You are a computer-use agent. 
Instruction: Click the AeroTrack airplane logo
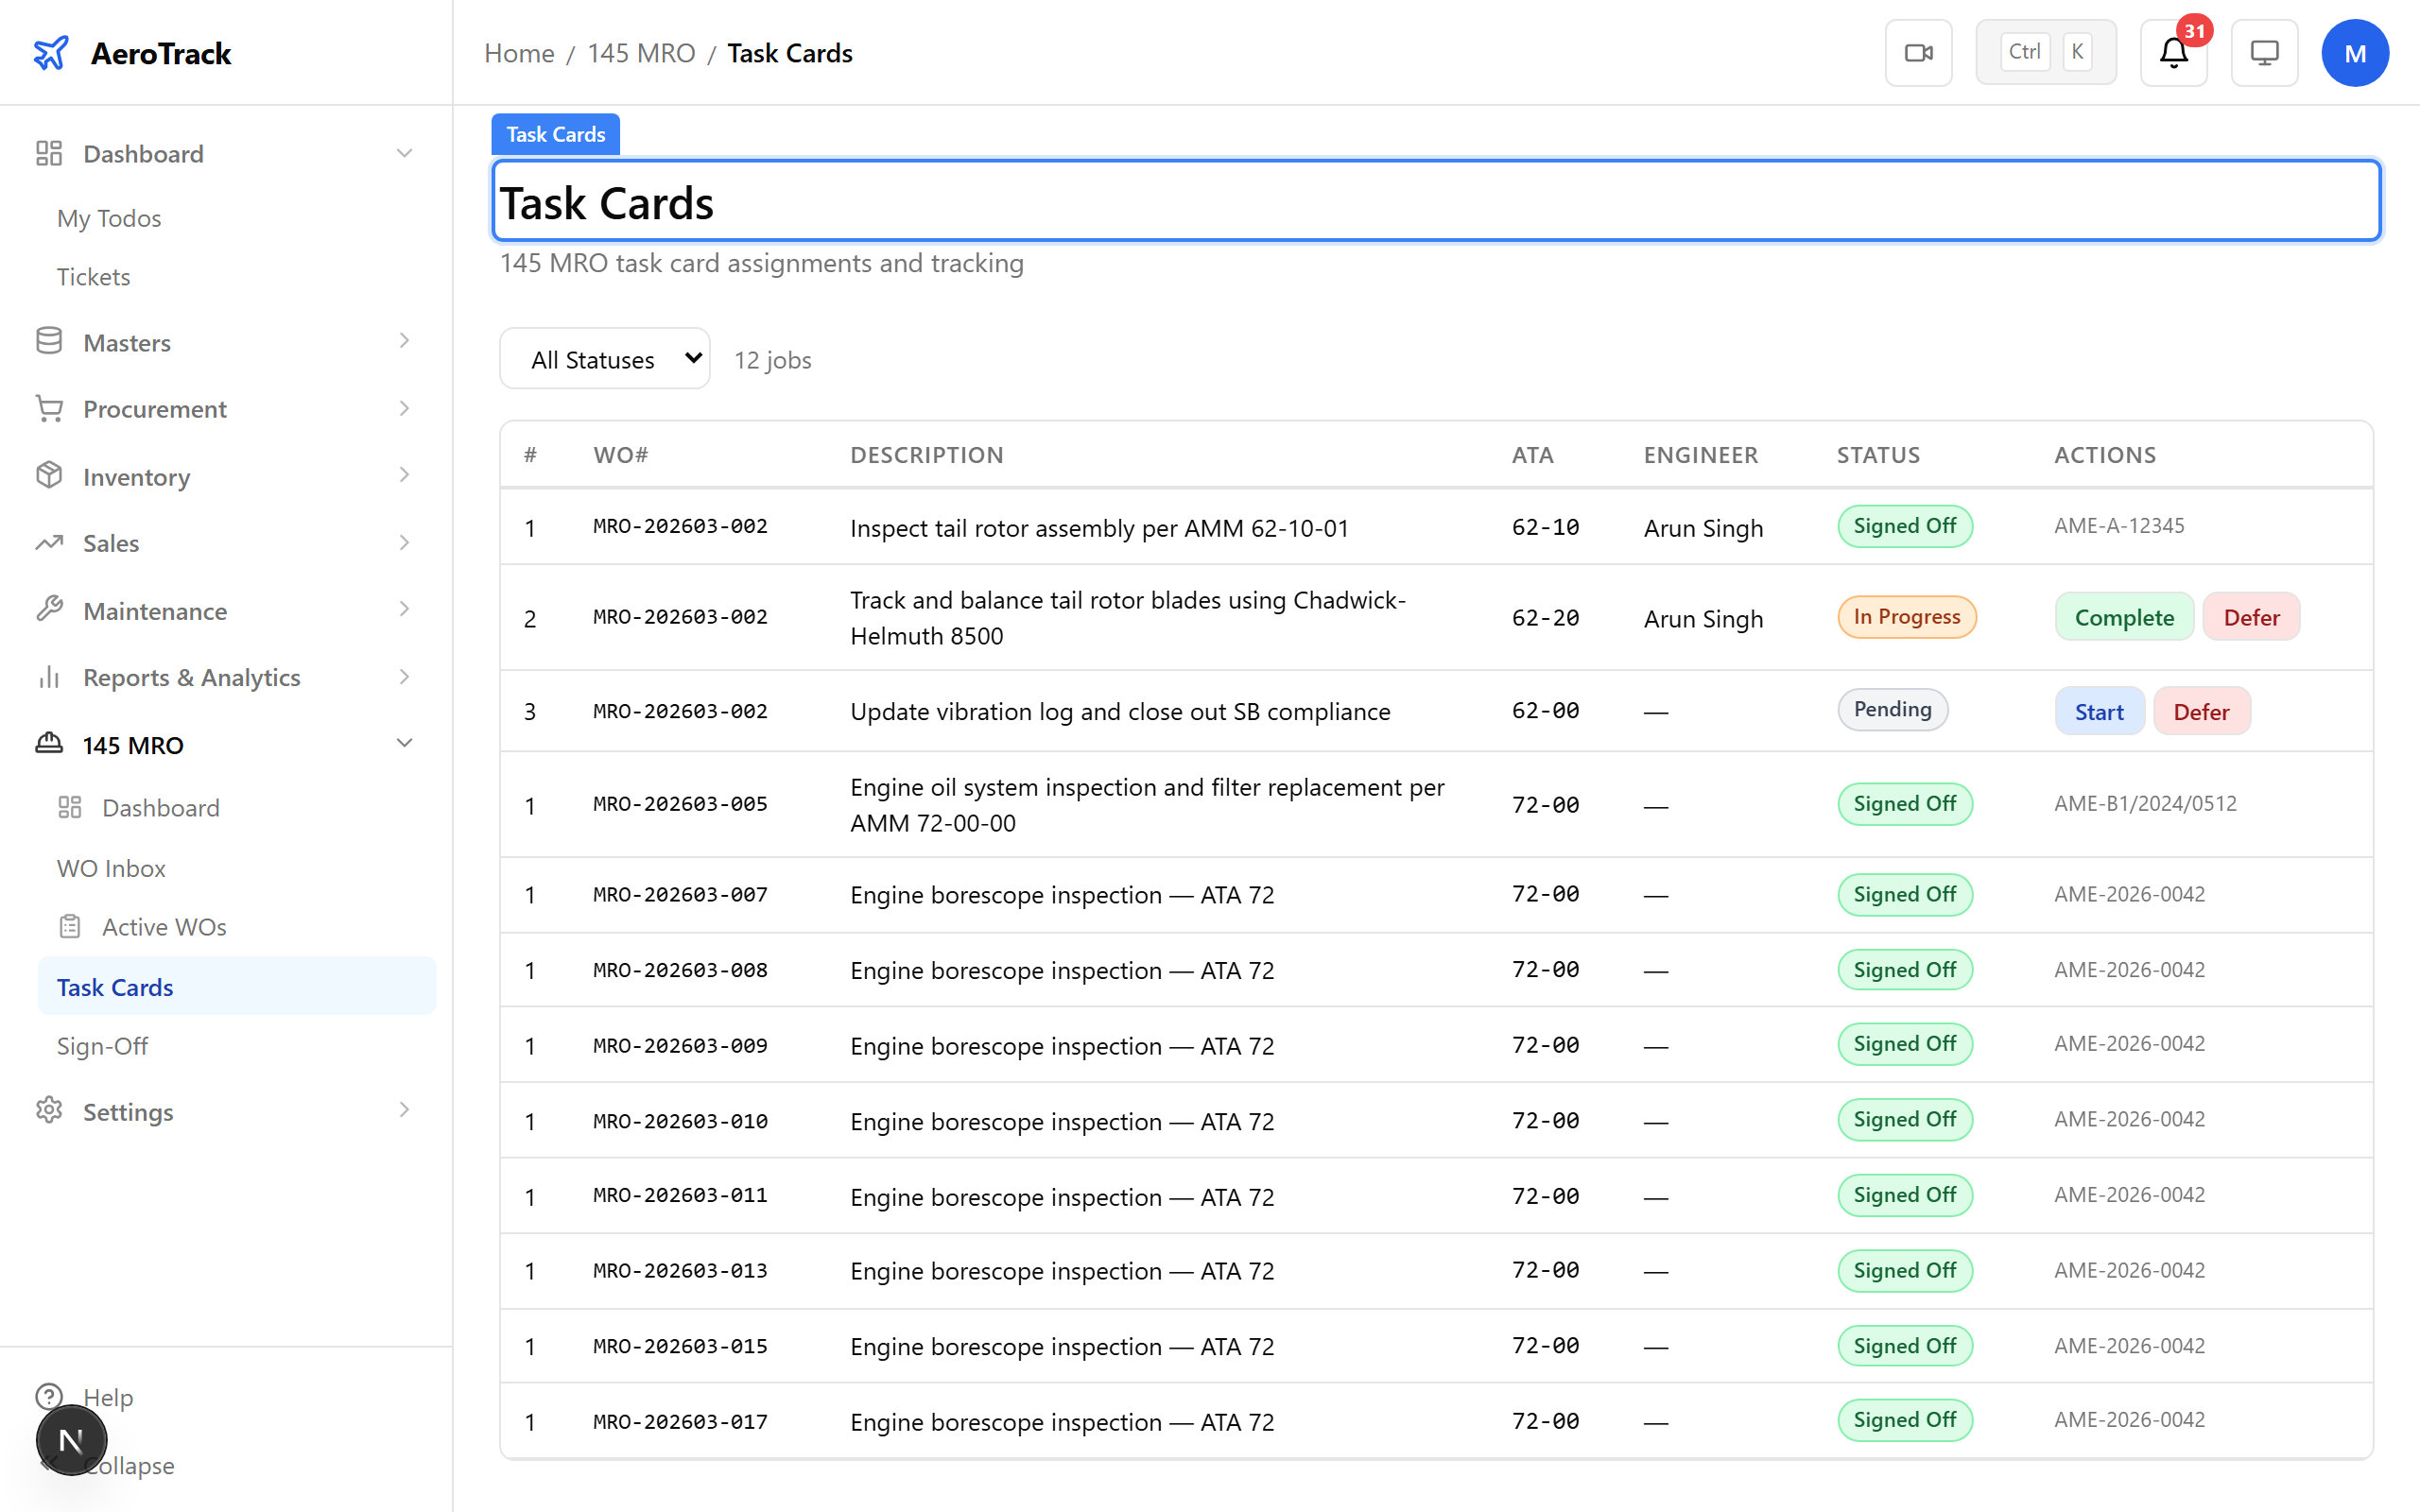coord(51,53)
